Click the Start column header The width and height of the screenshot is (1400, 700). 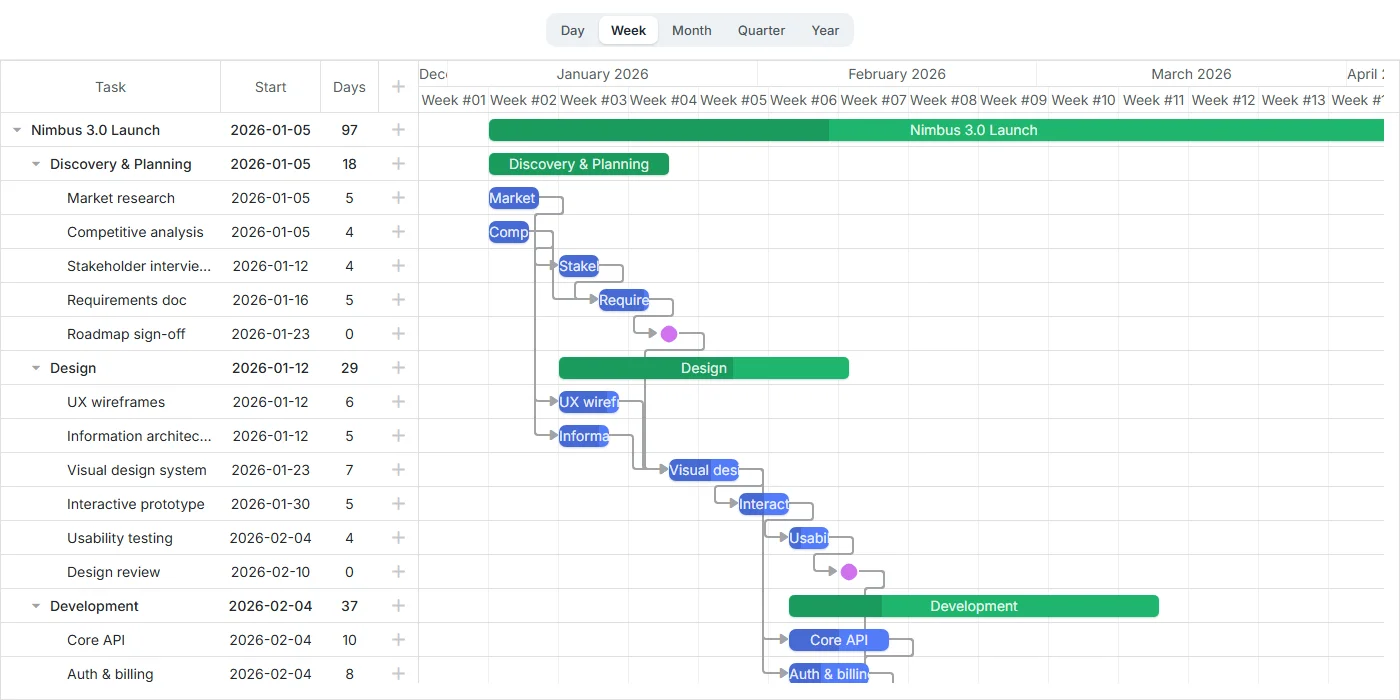[271, 87]
